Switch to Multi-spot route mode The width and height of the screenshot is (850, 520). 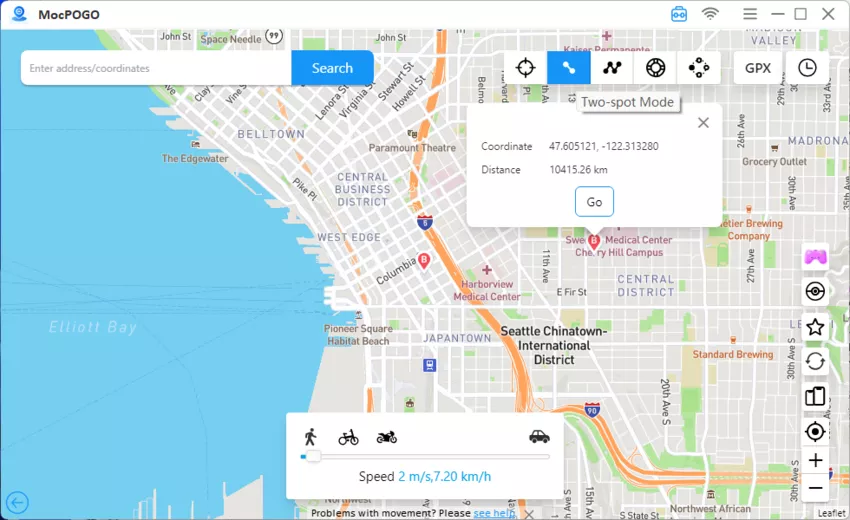pos(611,68)
